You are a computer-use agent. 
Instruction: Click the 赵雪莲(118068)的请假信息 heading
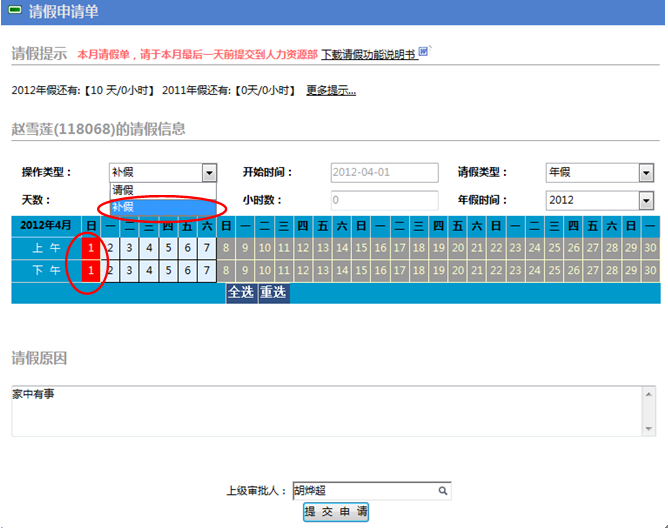click(98, 129)
